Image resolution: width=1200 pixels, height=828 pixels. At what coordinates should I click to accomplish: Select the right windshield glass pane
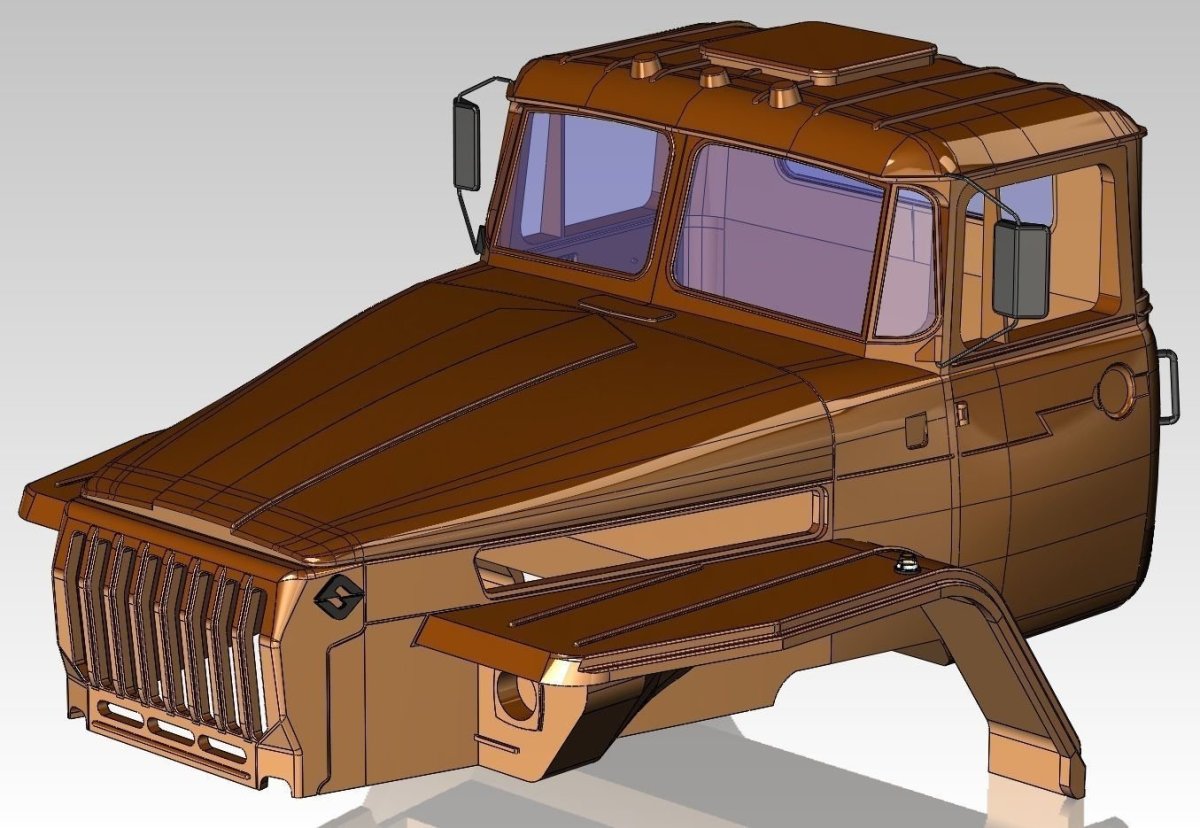[x=777, y=237]
